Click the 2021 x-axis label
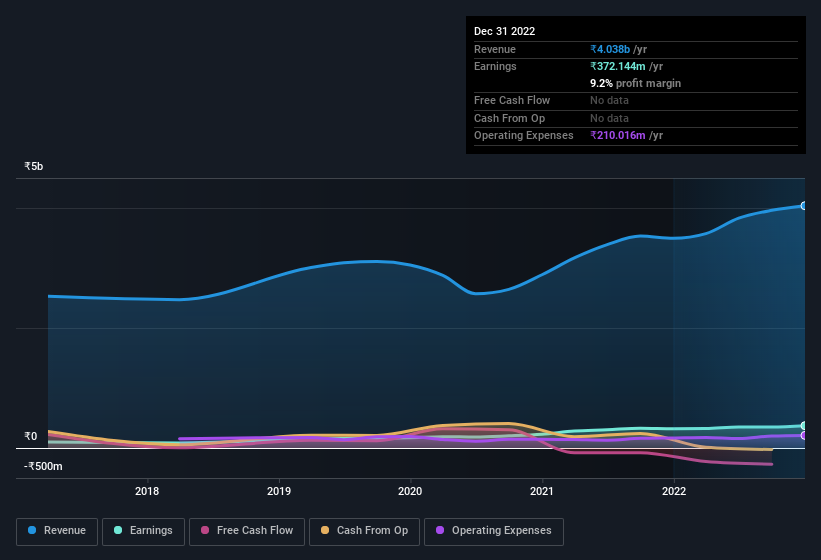Screen dimensions: 821x560 pos(541,491)
